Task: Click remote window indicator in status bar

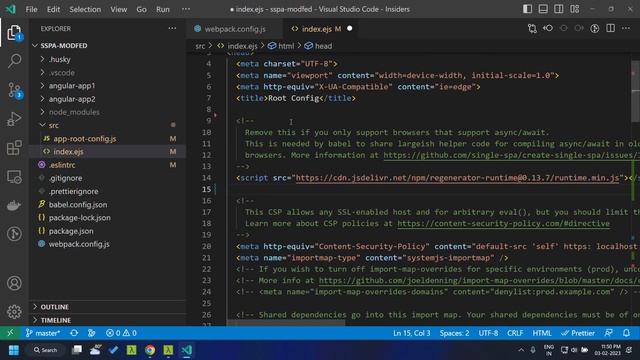Action: coord(10,333)
